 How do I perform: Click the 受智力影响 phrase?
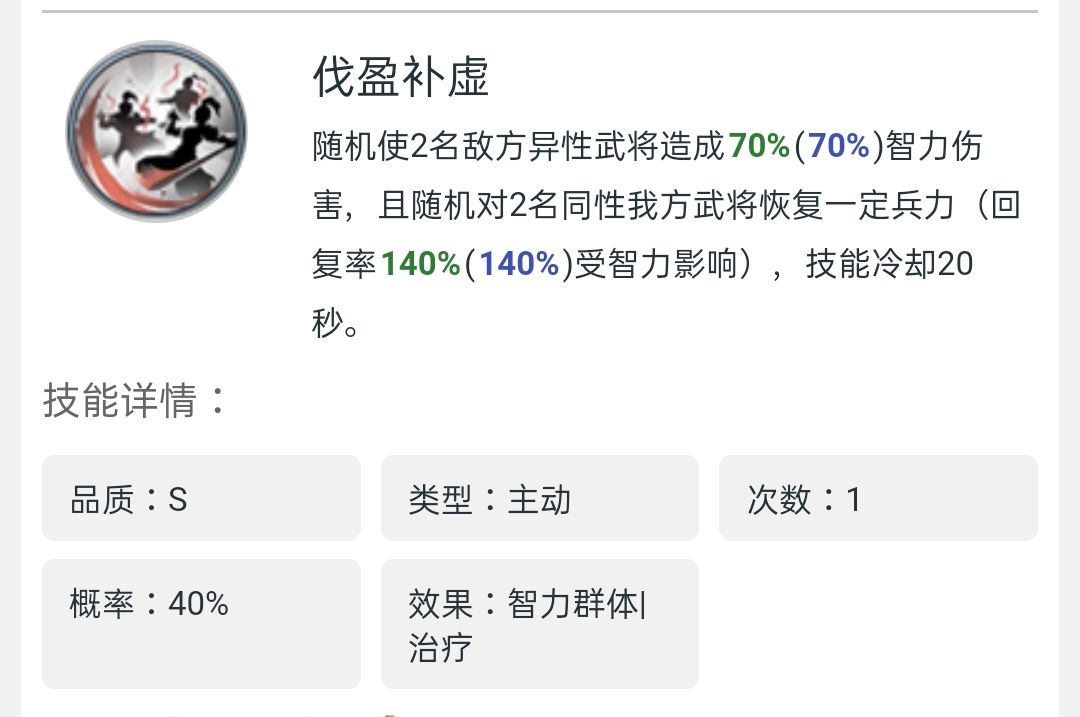pyautogui.click(x=655, y=264)
